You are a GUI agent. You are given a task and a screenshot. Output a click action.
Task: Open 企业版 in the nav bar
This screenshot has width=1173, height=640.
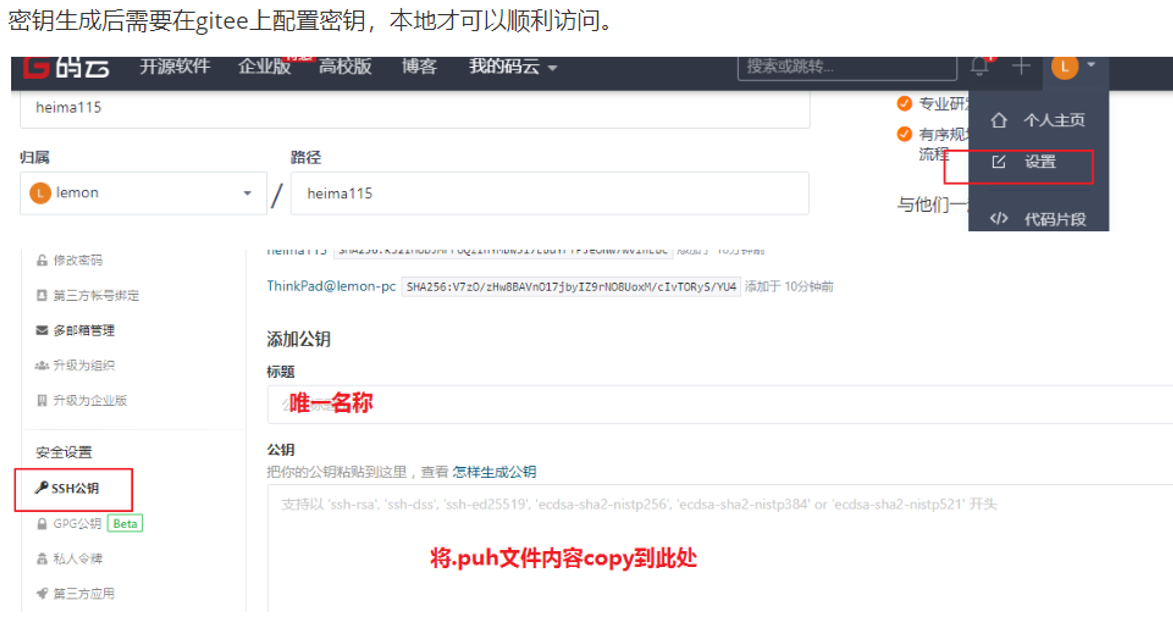(x=264, y=67)
